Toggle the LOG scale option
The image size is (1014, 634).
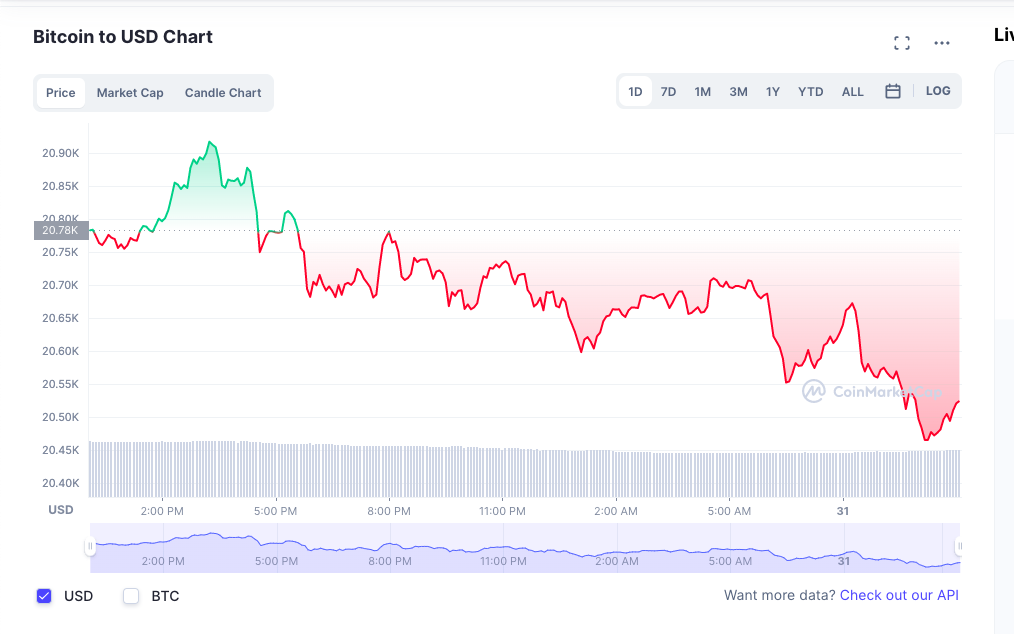938,91
